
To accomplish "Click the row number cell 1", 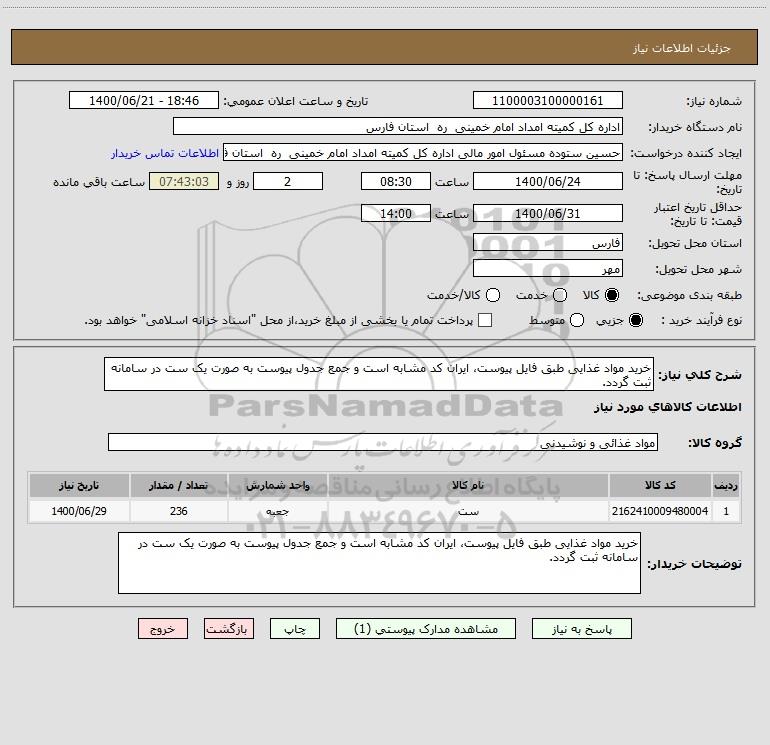I will point(726,511).
